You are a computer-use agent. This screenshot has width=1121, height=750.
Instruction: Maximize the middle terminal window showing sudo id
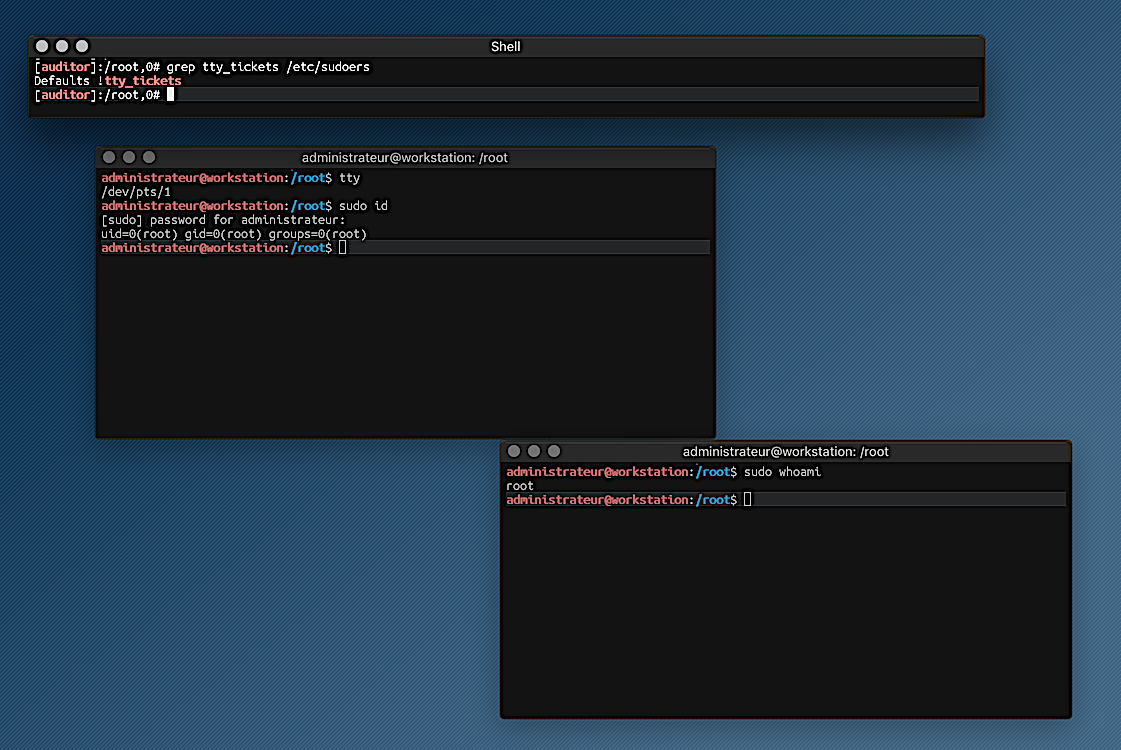coord(149,157)
